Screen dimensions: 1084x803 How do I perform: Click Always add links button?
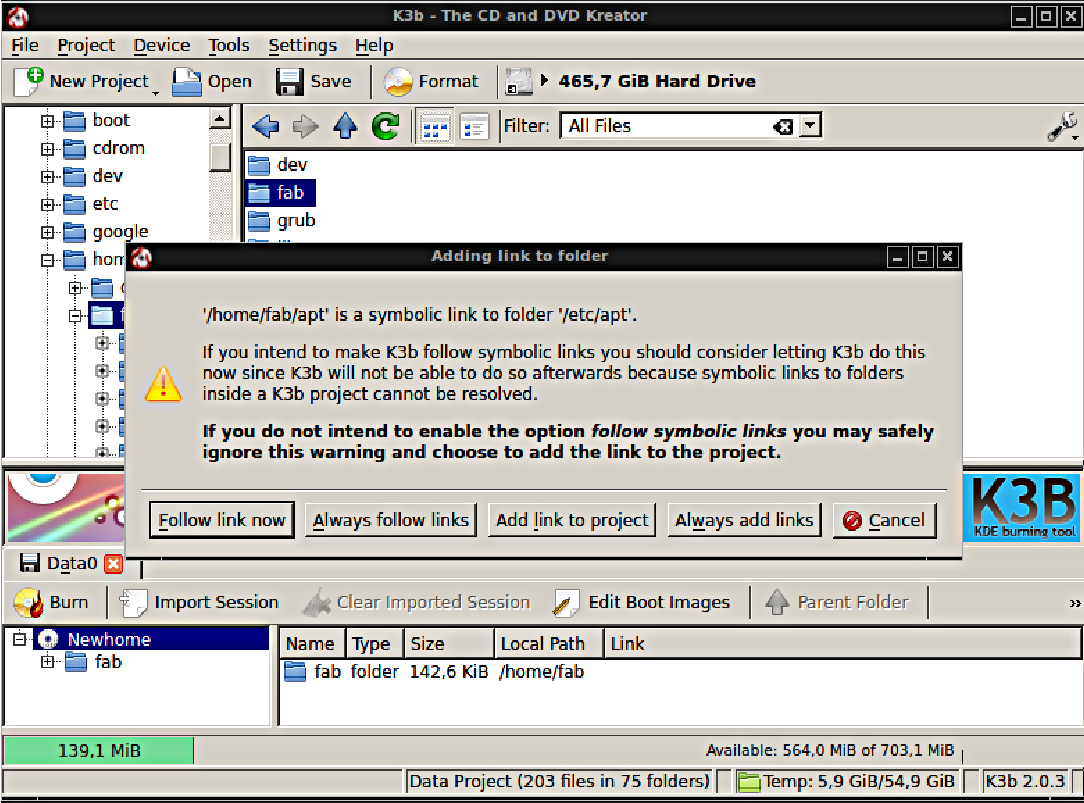click(745, 520)
